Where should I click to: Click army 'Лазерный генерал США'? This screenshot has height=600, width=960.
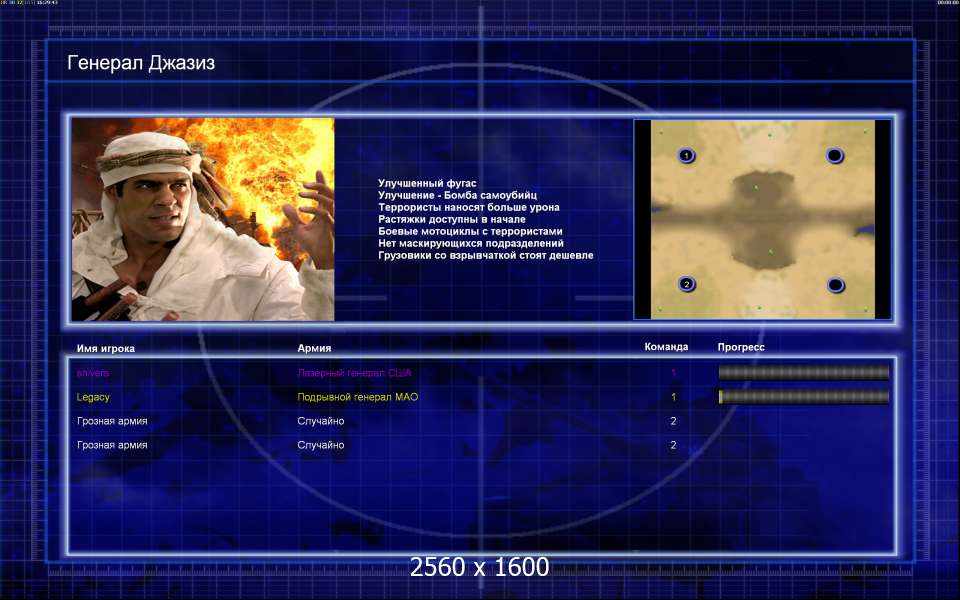pos(354,373)
